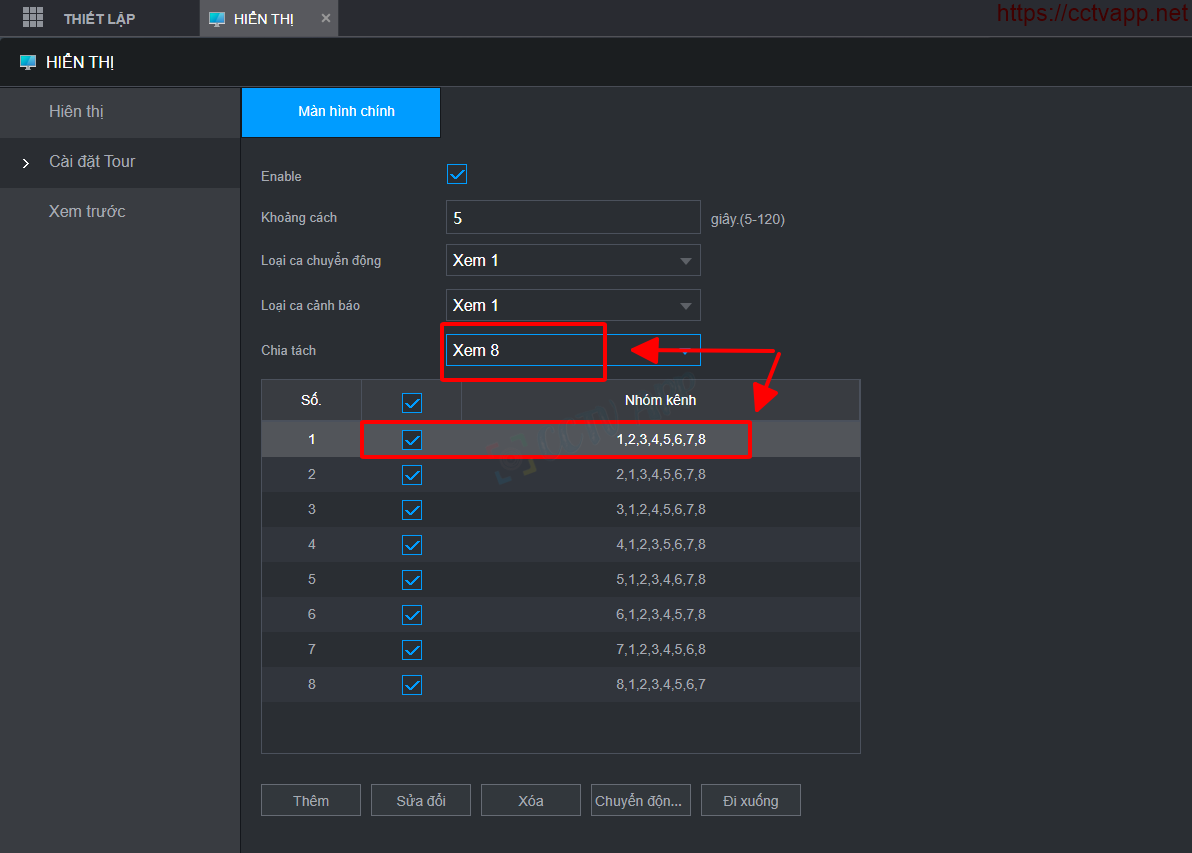This screenshot has height=853, width=1192.
Task: Click the Thêm button
Action: [x=311, y=801]
